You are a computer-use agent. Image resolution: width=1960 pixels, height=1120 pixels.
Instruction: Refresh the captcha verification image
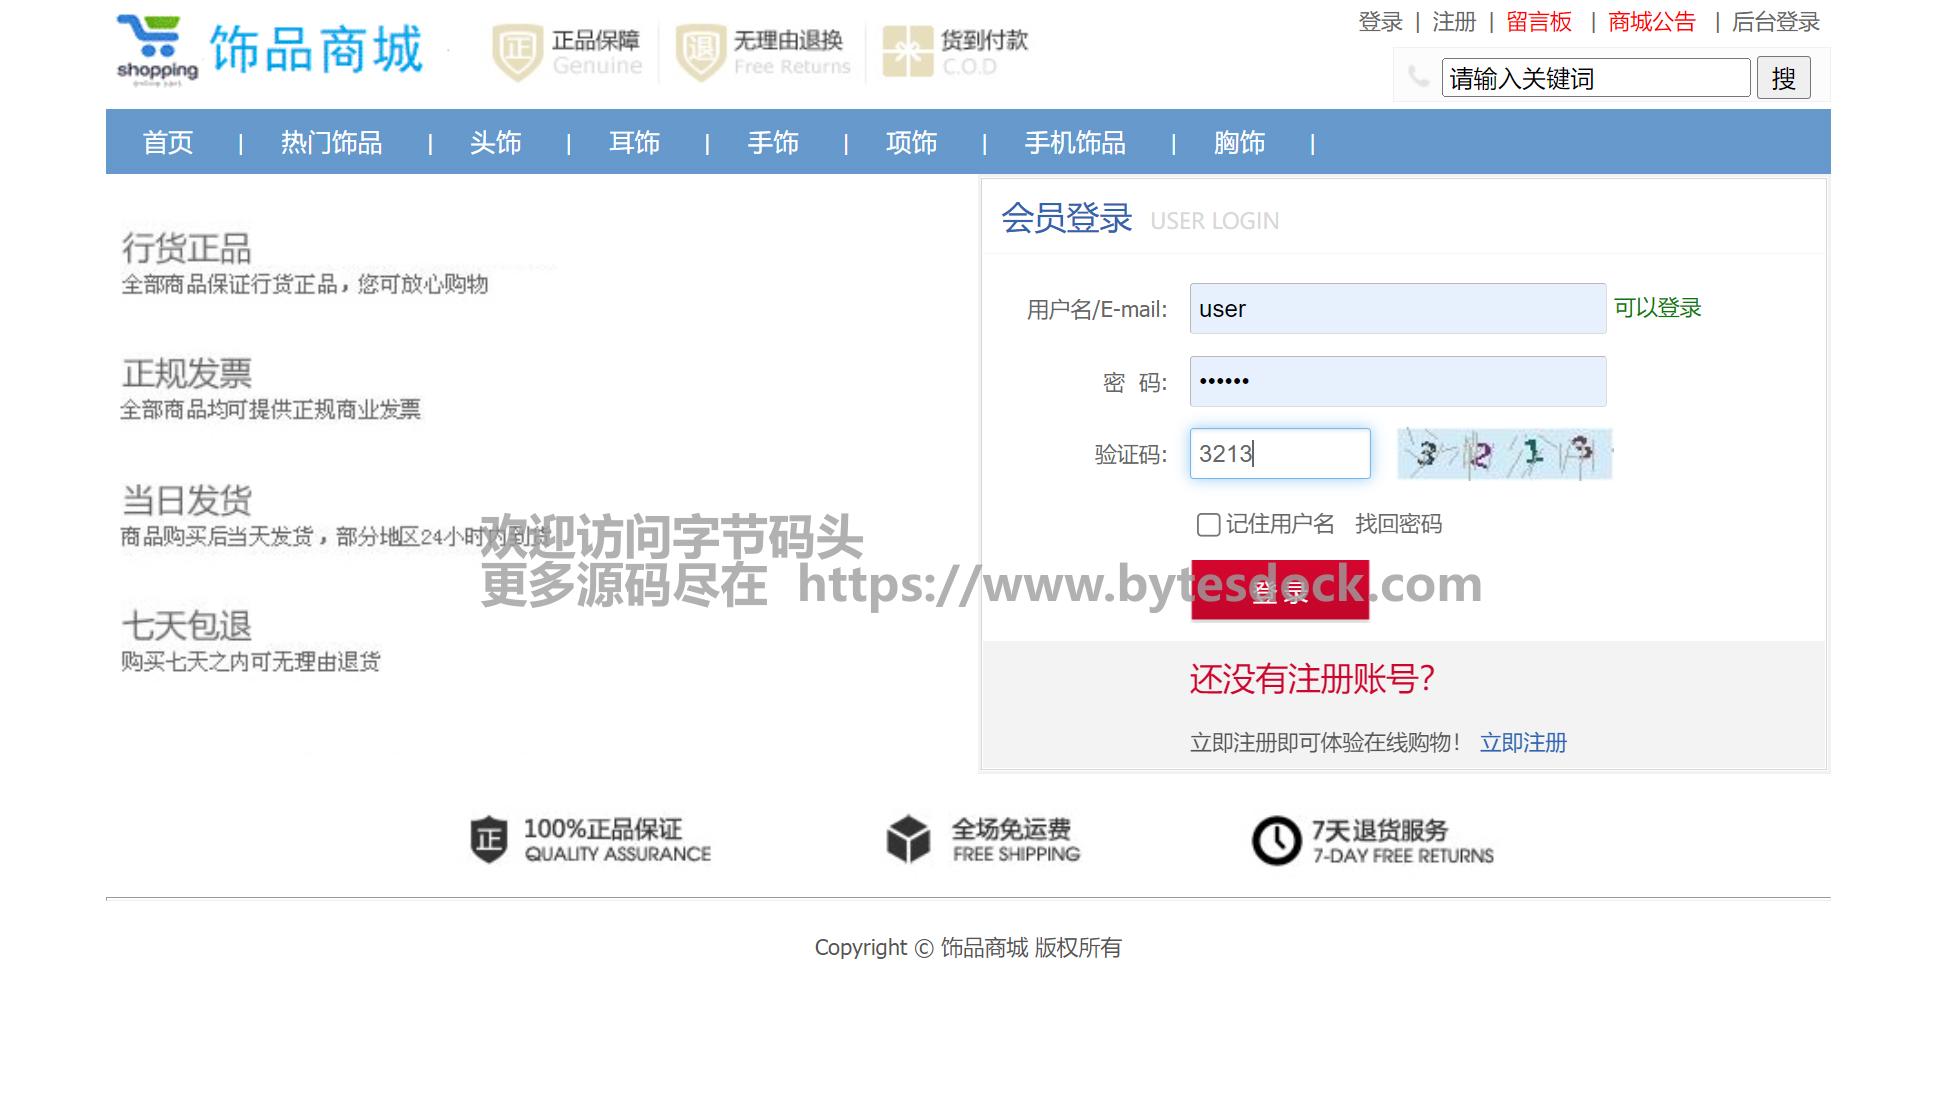(x=1504, y=454)
